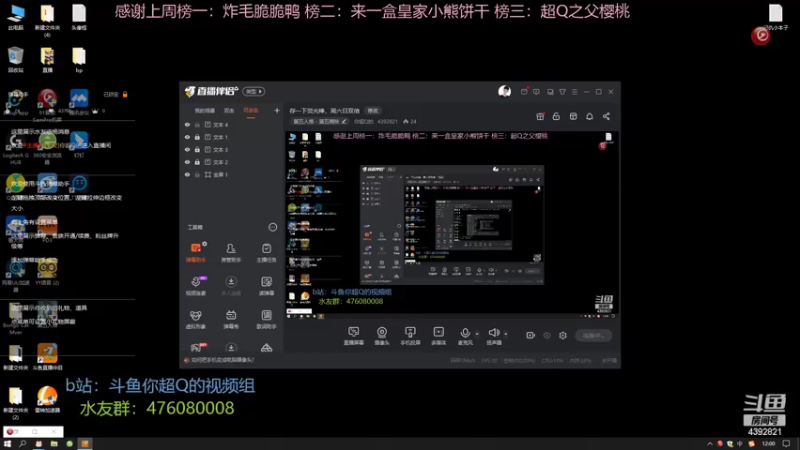Toggle visibility of 全屏 1 source

point(187,174)
